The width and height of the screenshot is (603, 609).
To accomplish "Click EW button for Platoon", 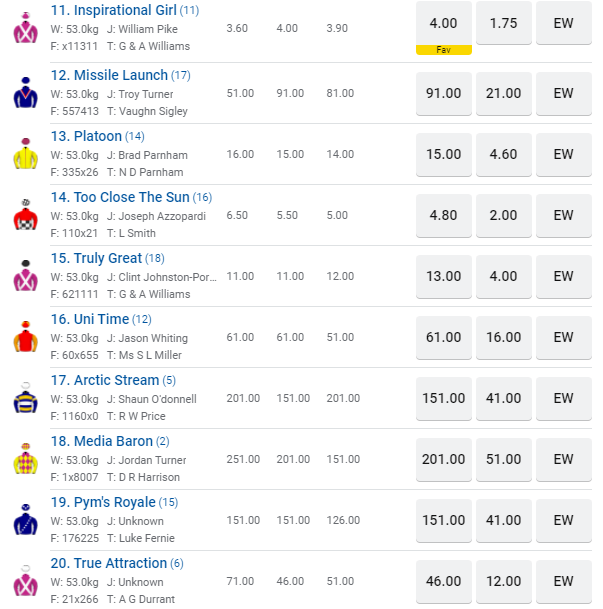I will click(x=564, y=154).
